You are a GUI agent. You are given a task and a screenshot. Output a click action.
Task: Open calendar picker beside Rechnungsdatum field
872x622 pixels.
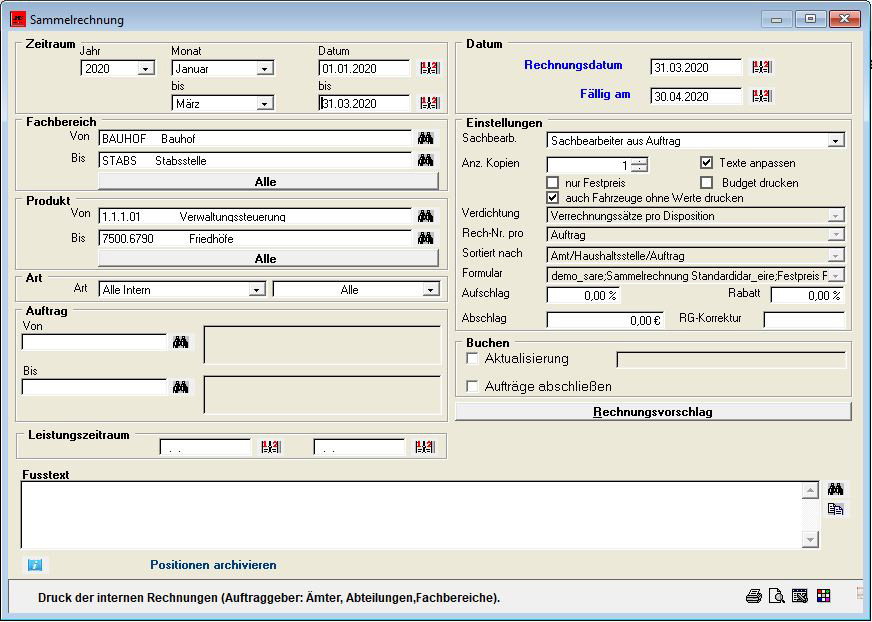pyautogui.click(x=762, y=67)
